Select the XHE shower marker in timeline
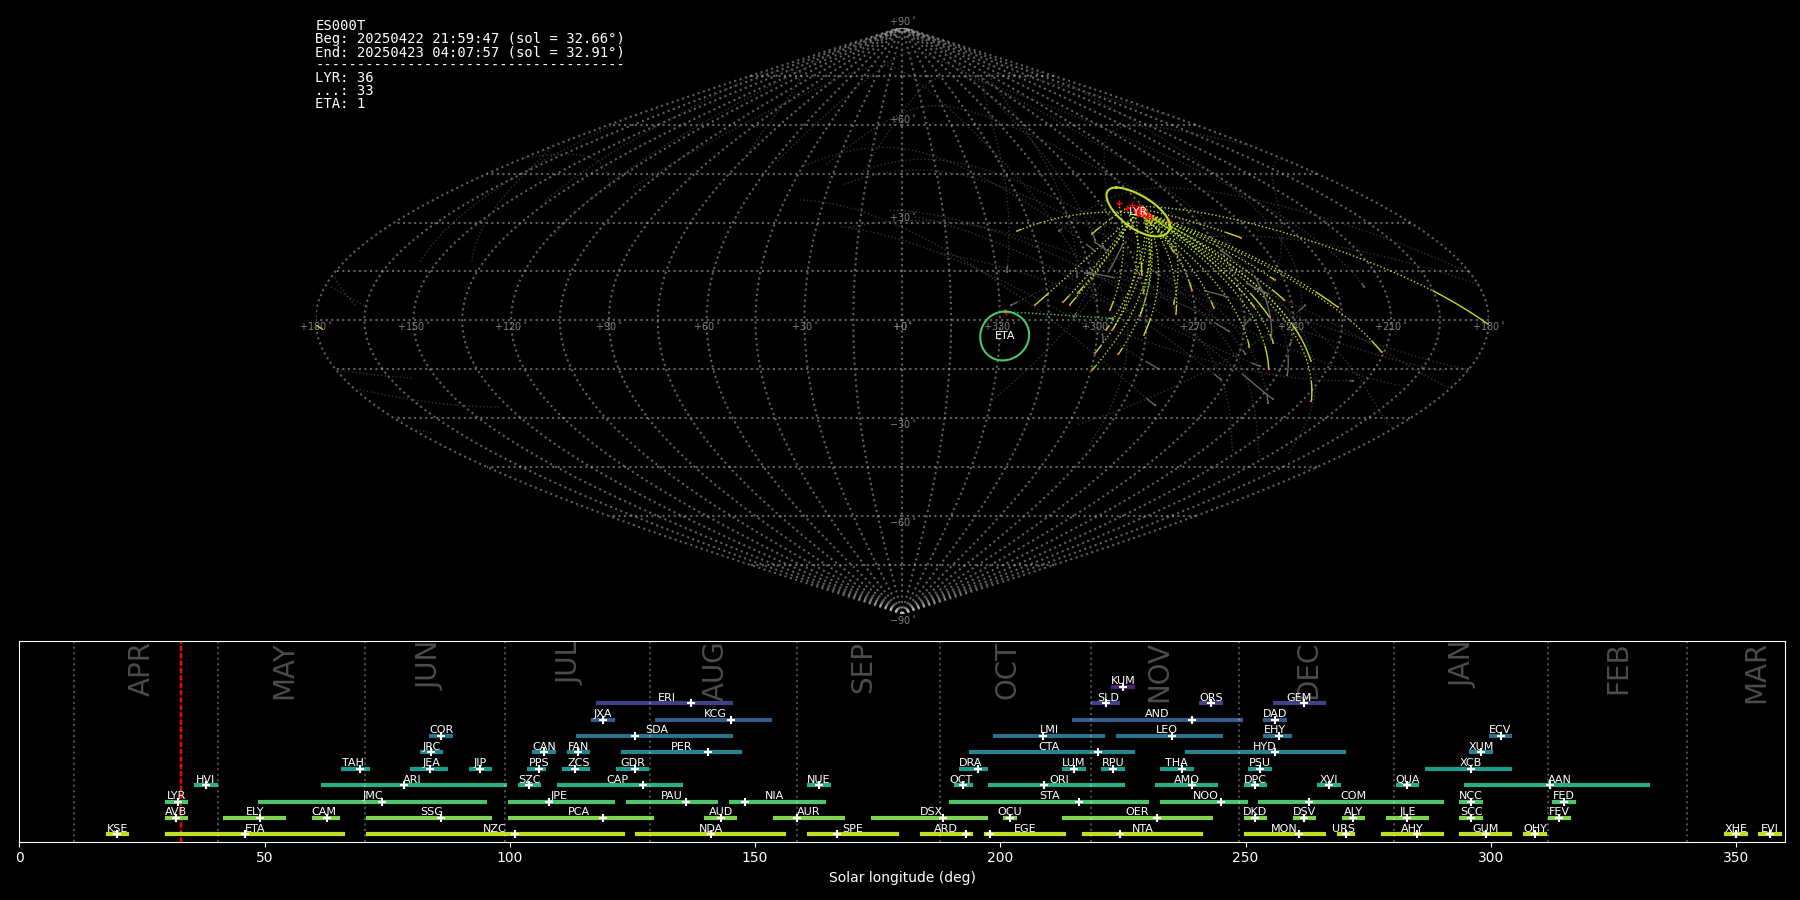This screenshot has width=1800, height=900. pyautogui.click(x=1735, y=834)
